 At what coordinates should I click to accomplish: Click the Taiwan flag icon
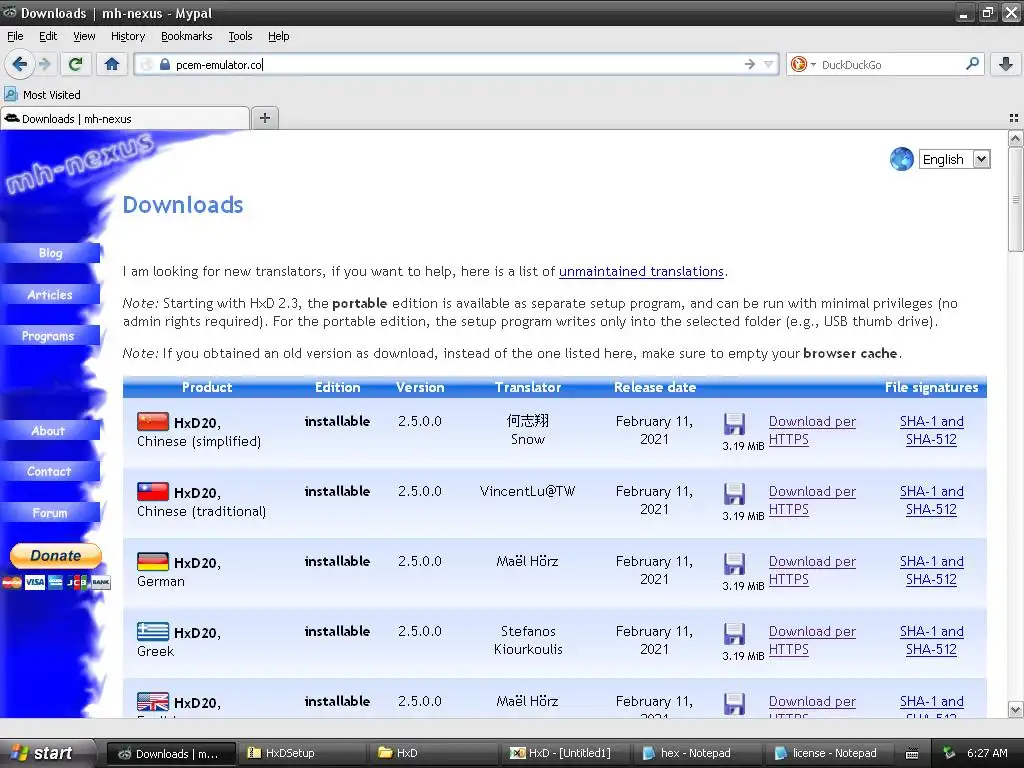coord(153,491)
